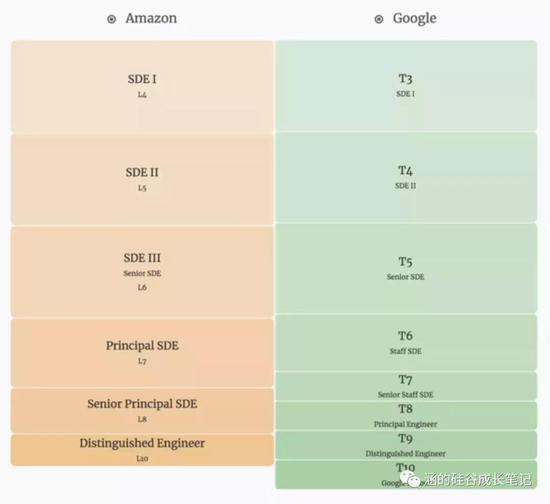Click the Google T10 block

[406, 475]
